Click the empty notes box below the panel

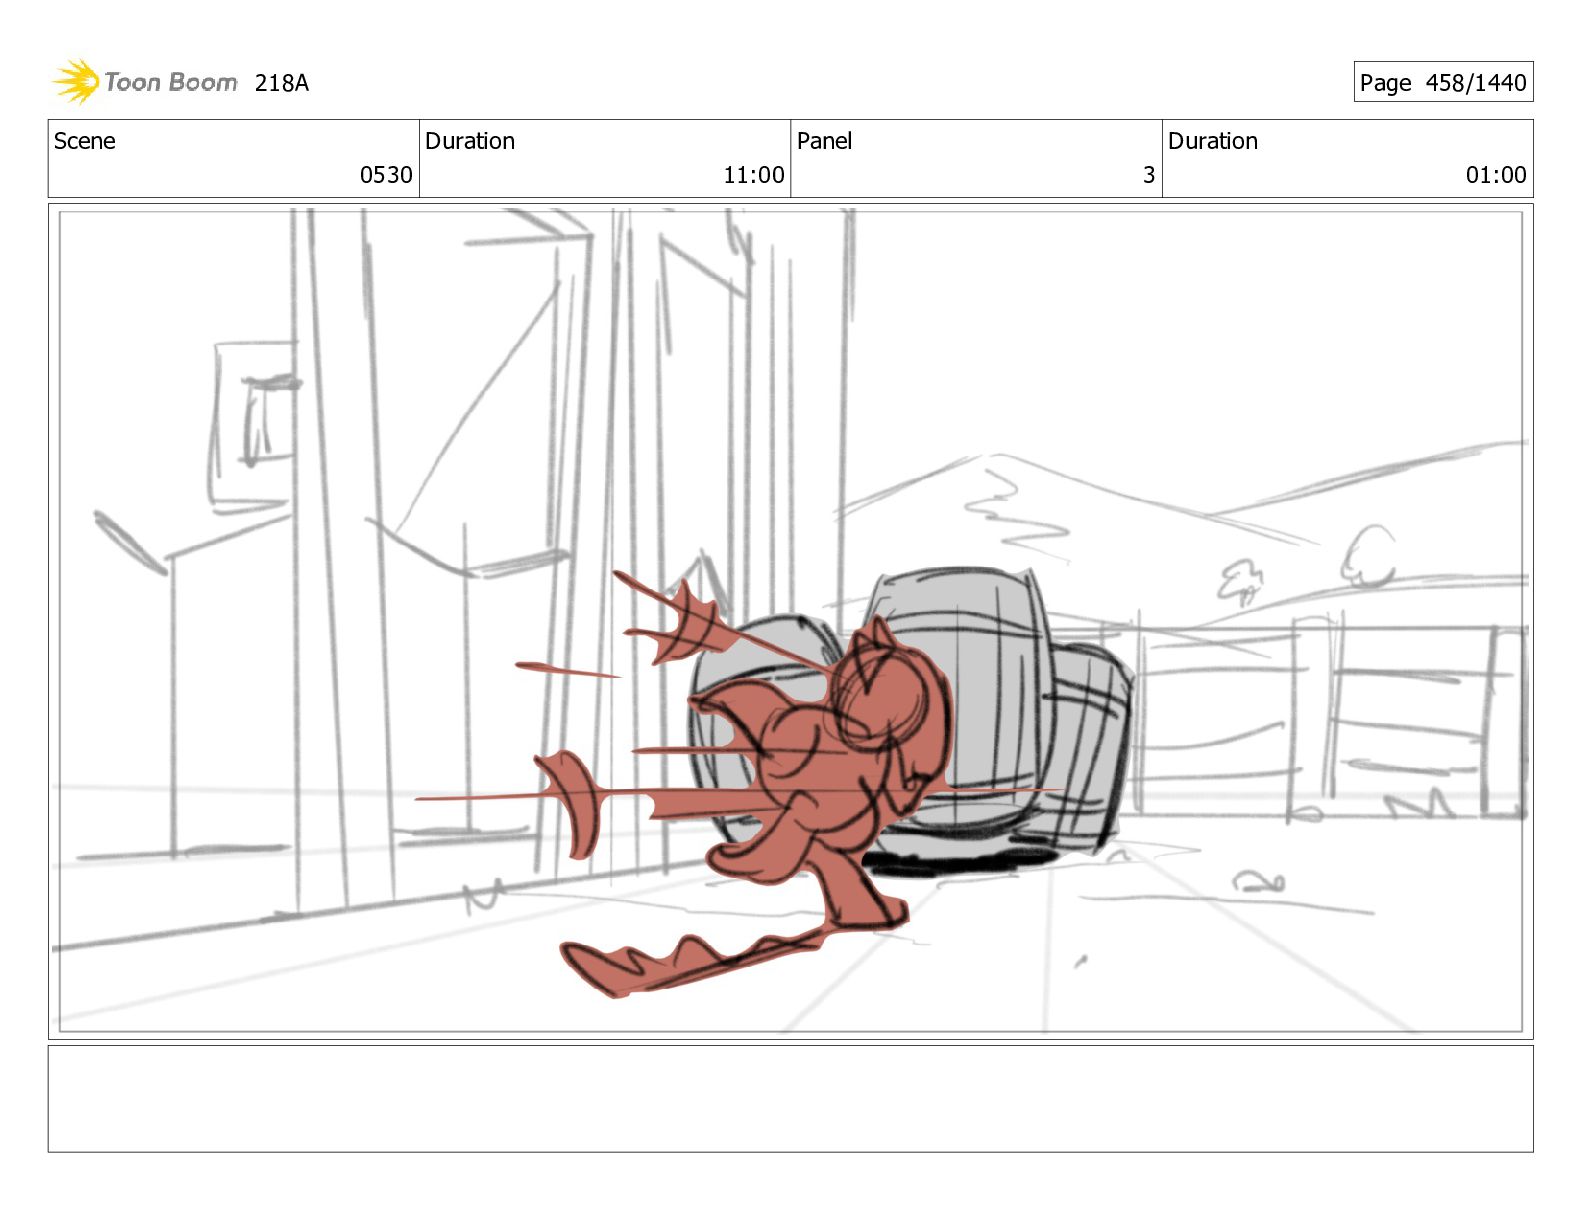click(x=790, y=1099)
